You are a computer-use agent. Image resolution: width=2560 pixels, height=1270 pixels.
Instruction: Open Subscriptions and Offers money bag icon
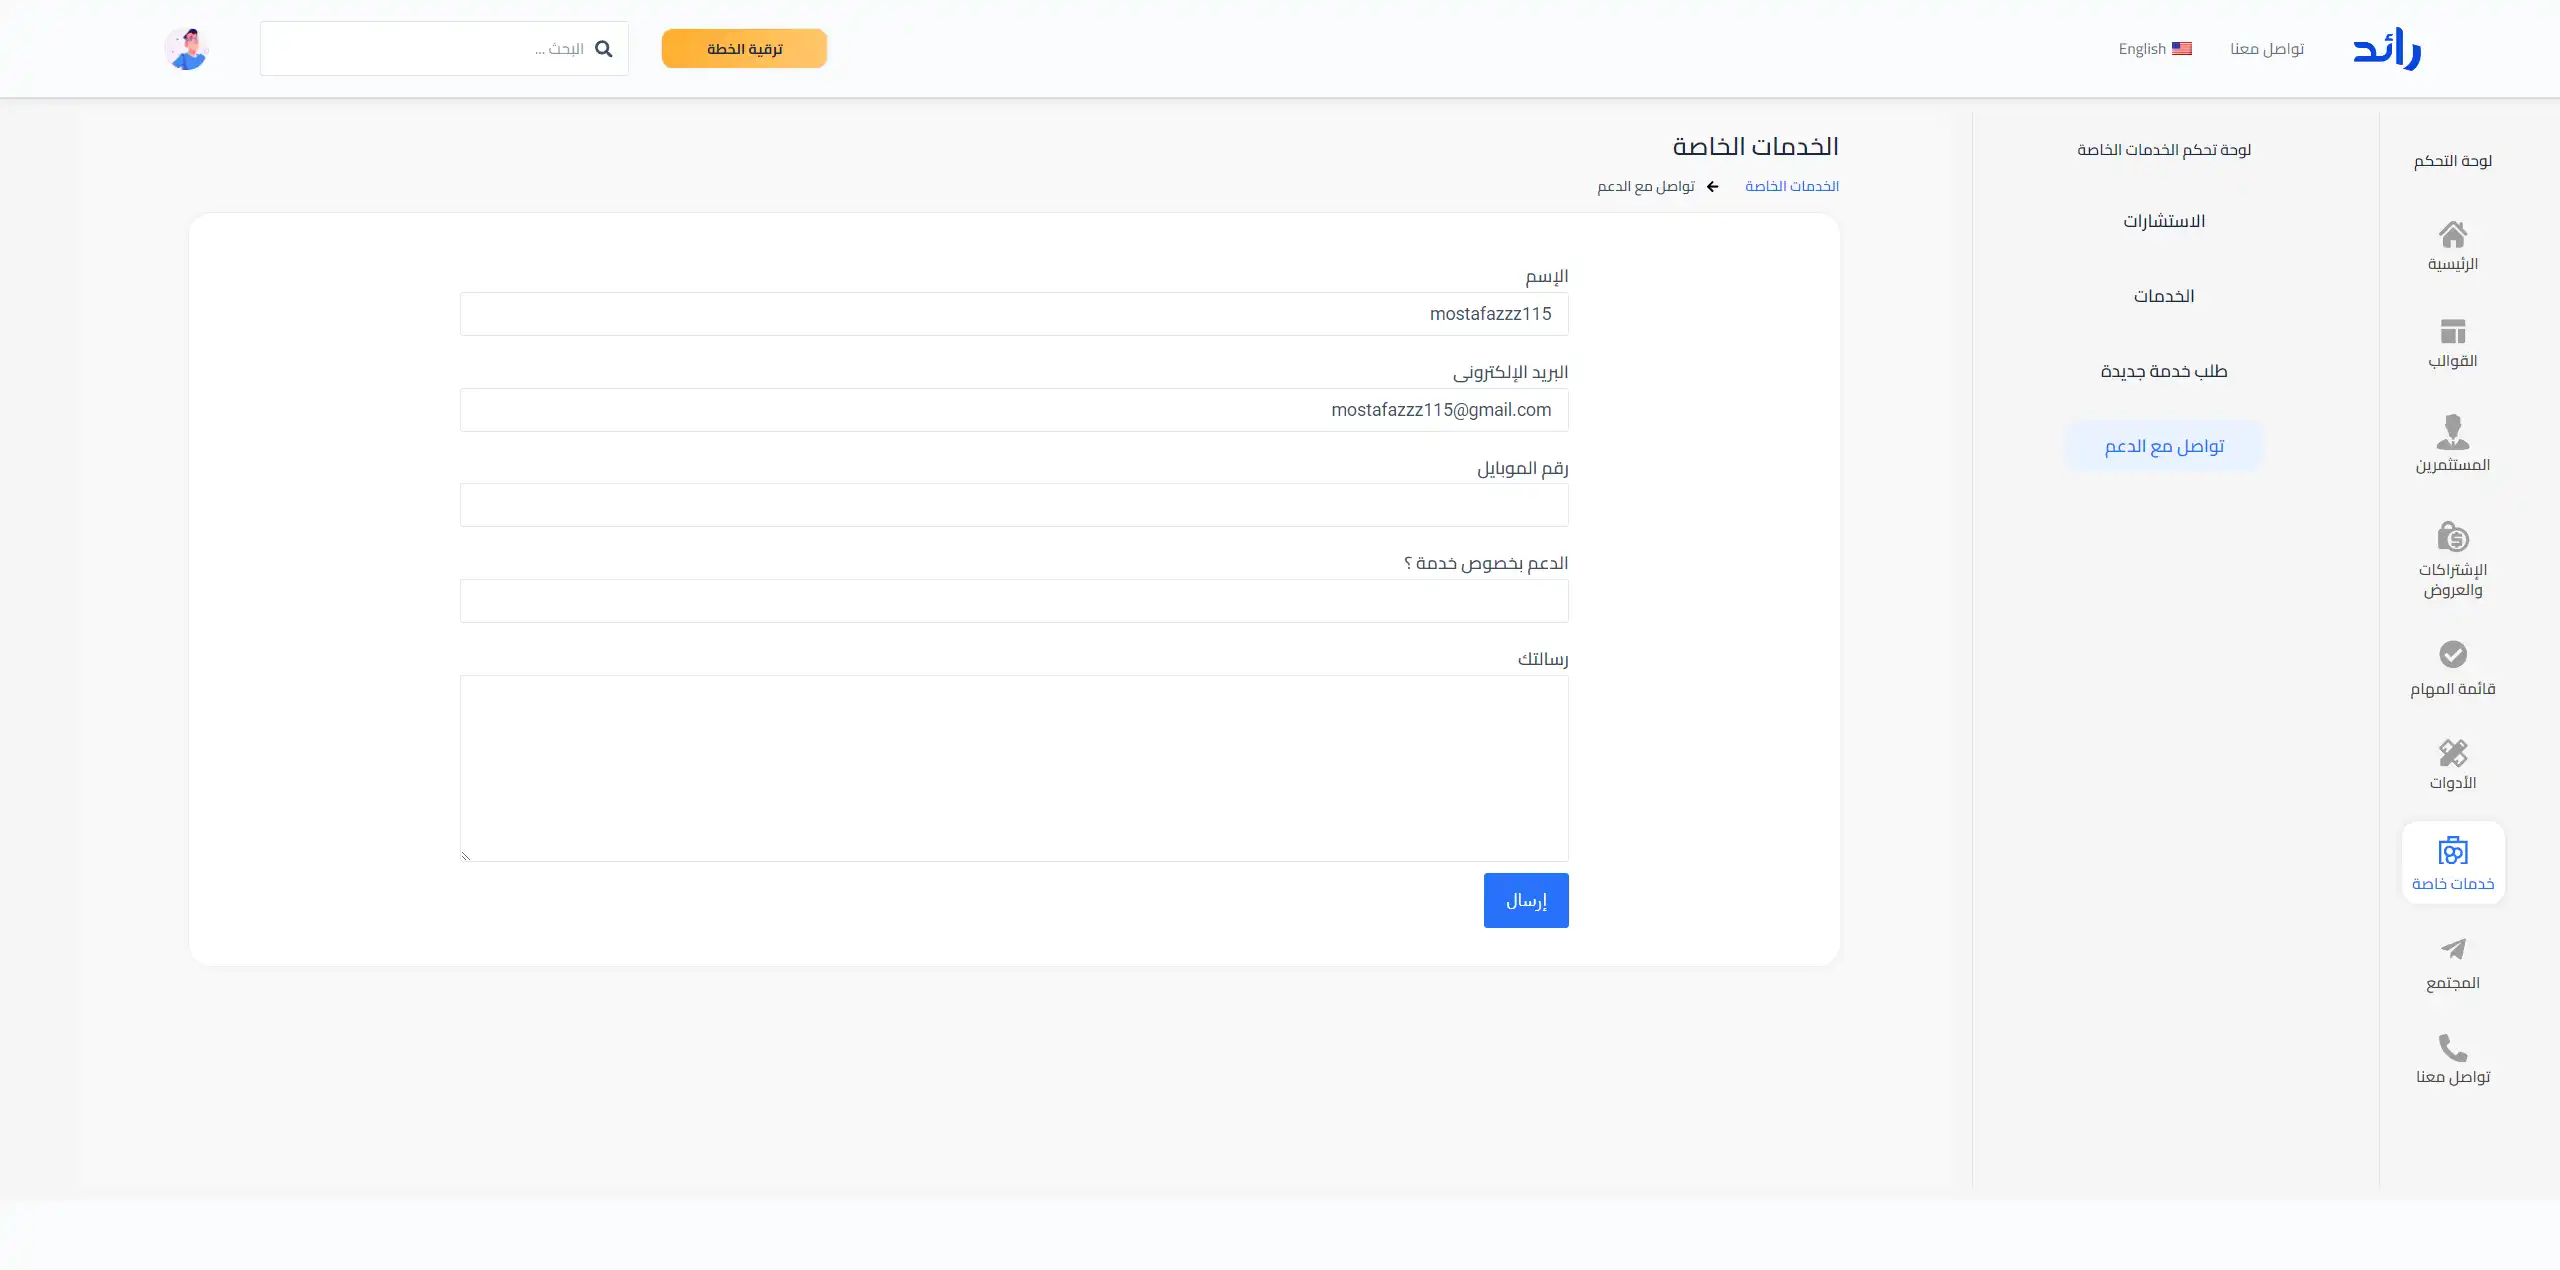[x=2452, y=537]
